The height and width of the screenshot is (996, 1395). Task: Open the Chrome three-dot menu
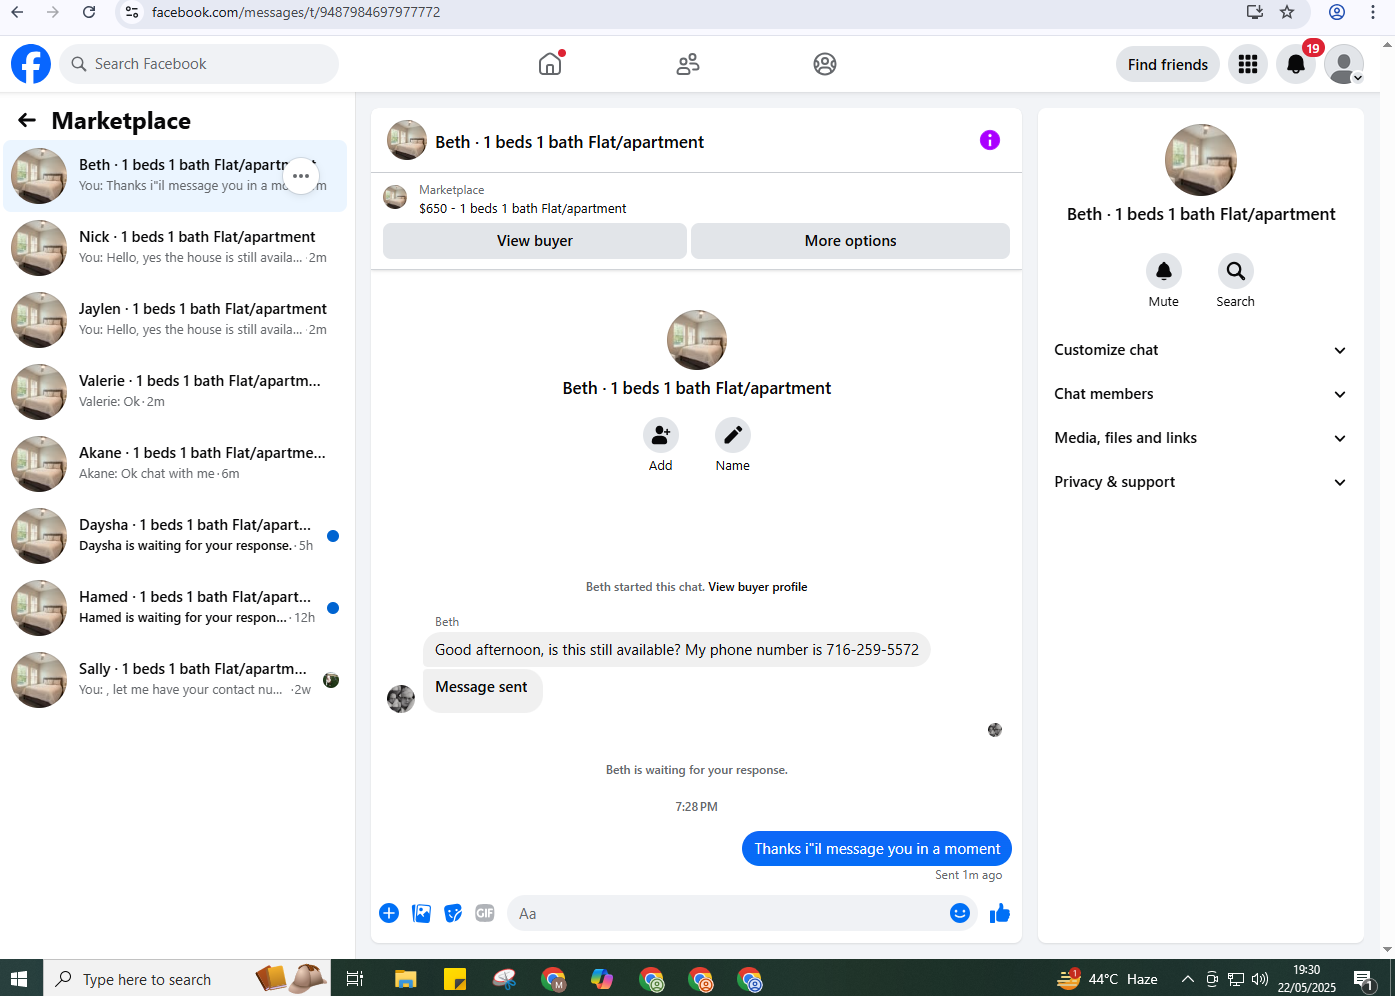1373,12
